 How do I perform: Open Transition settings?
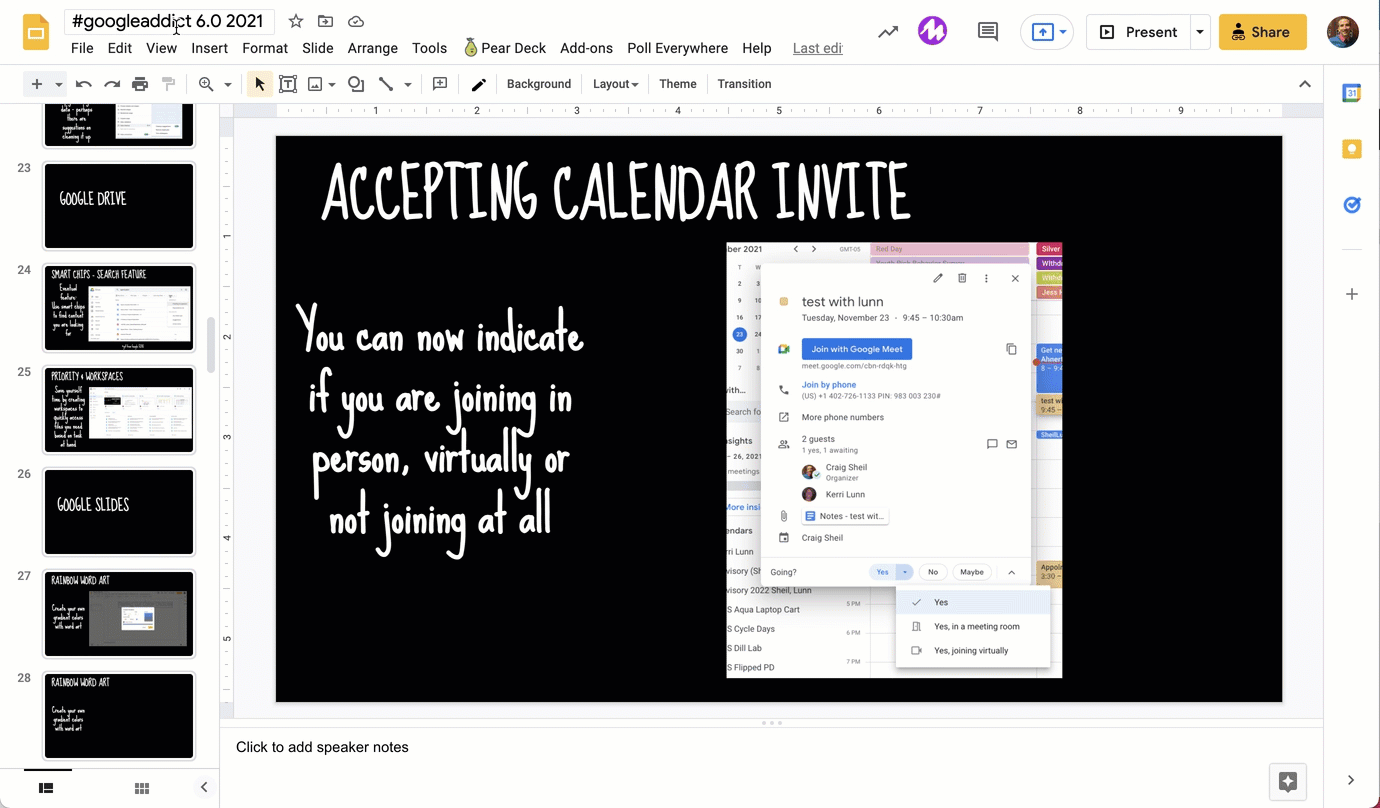744,84
